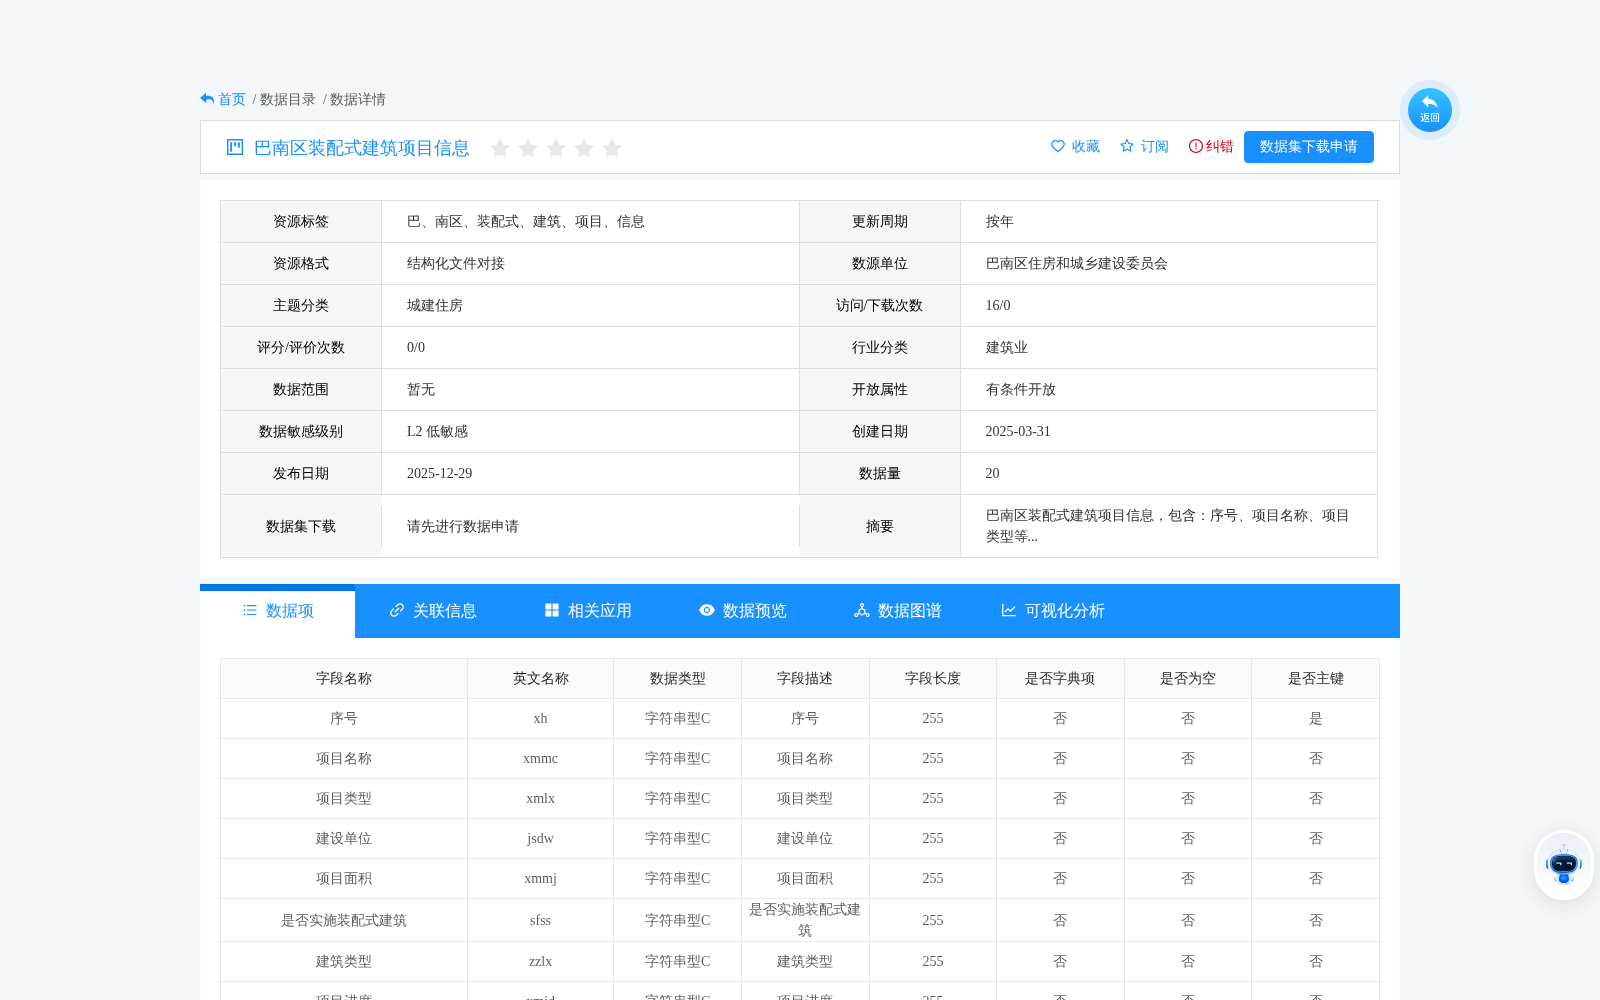The width and height of the screenshot is (1600, 1000).
Task: Click the field code xh
Action: pos(541,719)
